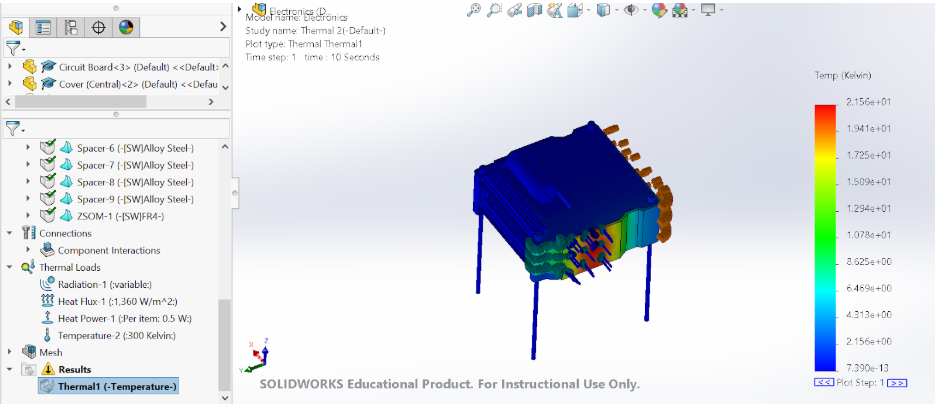Open the Apply Scene dropdown arrow
Viewport: 938px width, 404px height.
coord(693,10)
